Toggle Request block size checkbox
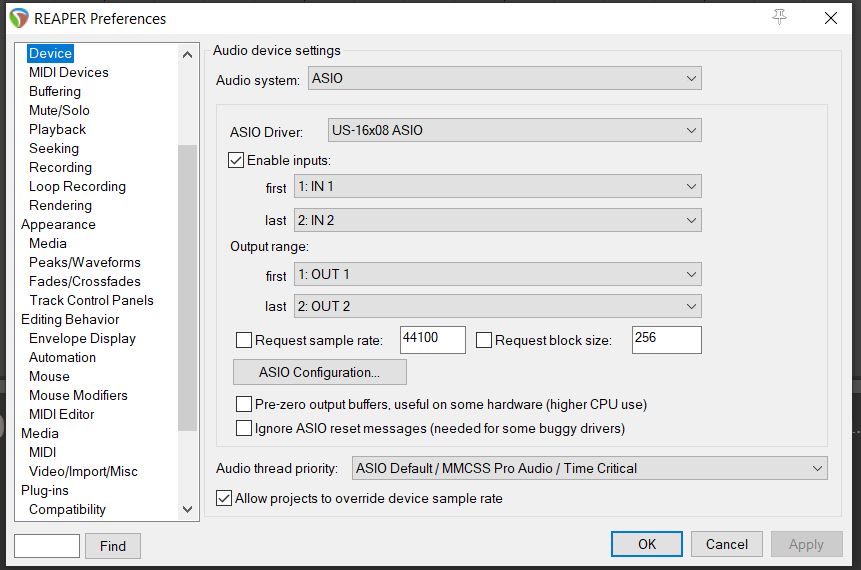 click(484, 340)
